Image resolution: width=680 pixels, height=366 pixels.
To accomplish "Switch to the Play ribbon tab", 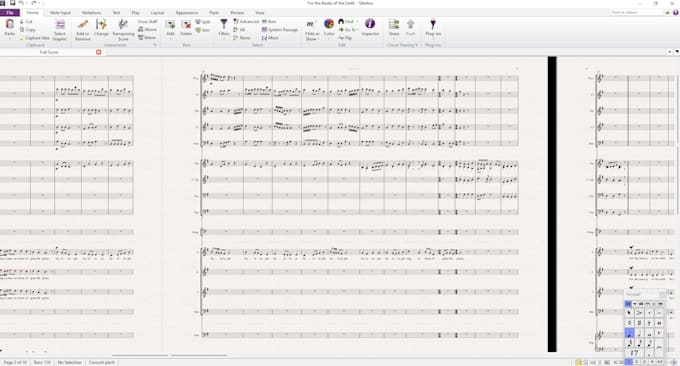I will (135, 13).
